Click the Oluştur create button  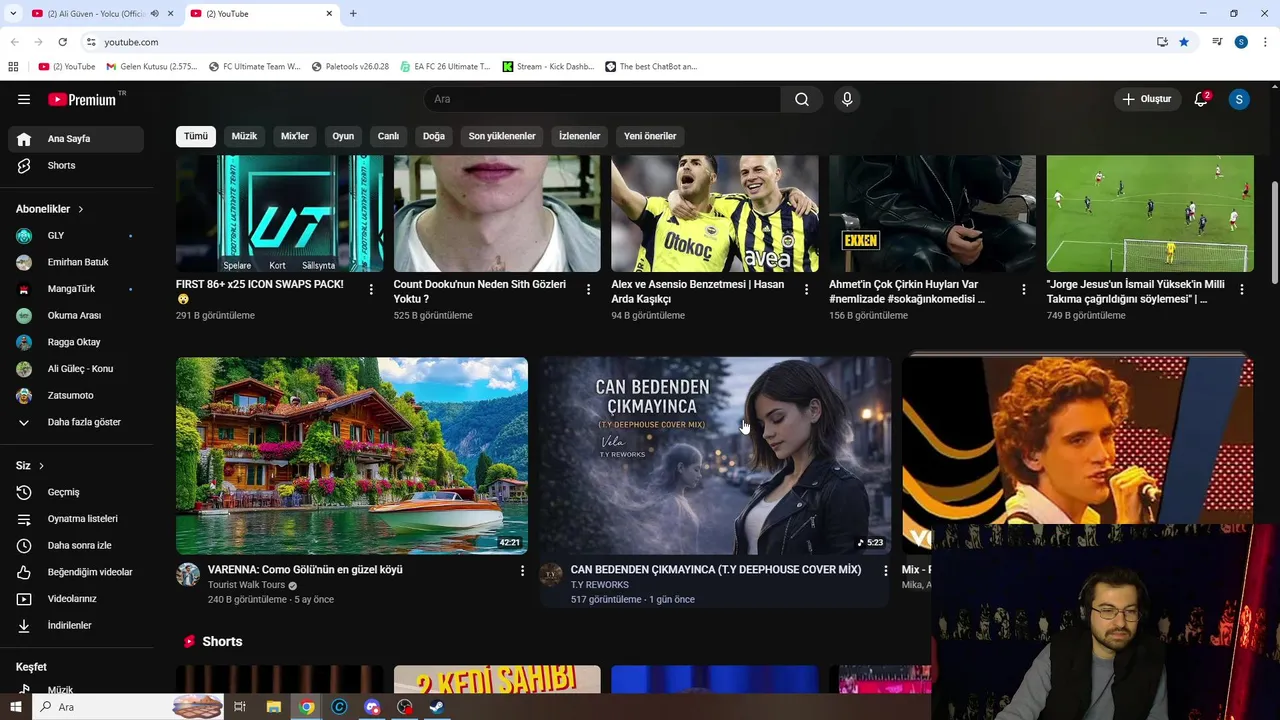coord(1146,99)
